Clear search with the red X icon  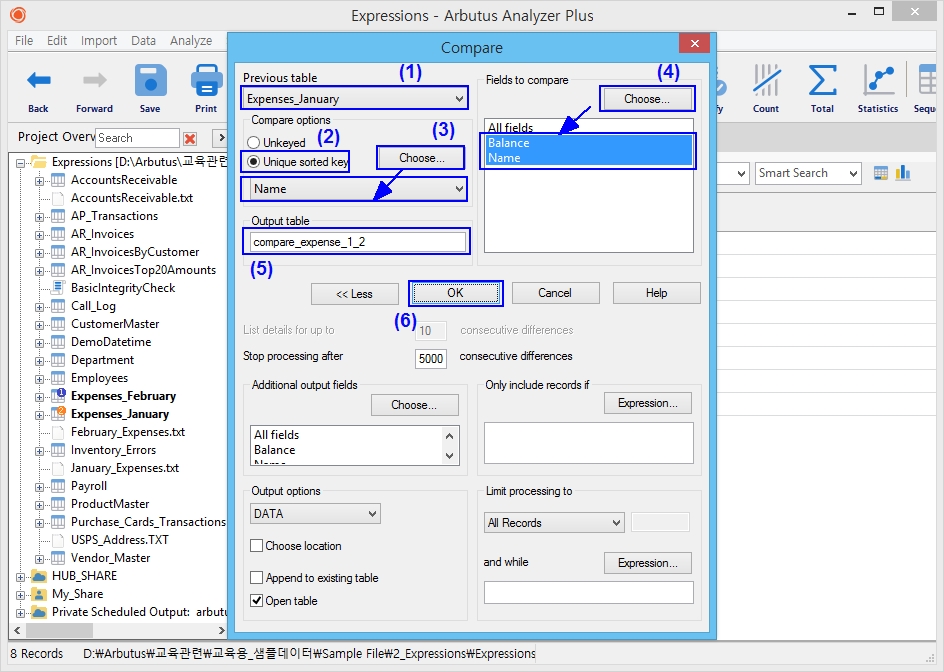(x=190, y=138)
